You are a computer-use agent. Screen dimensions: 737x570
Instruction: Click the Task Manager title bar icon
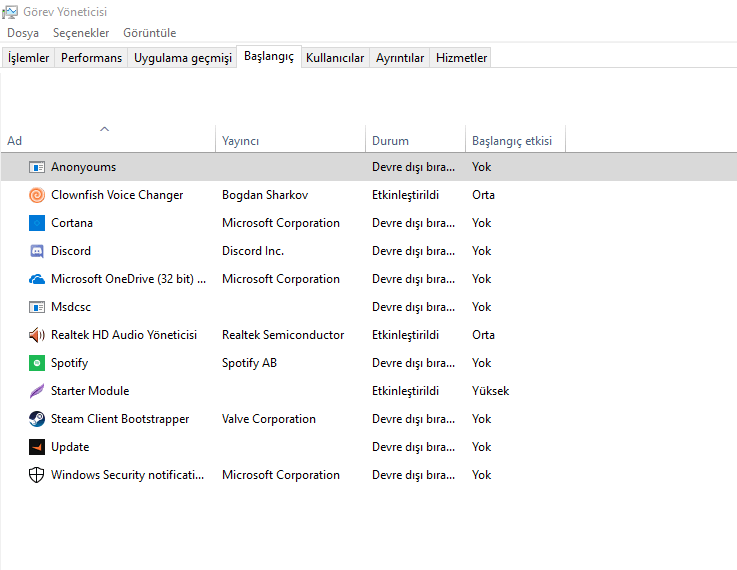pos(9,12)
